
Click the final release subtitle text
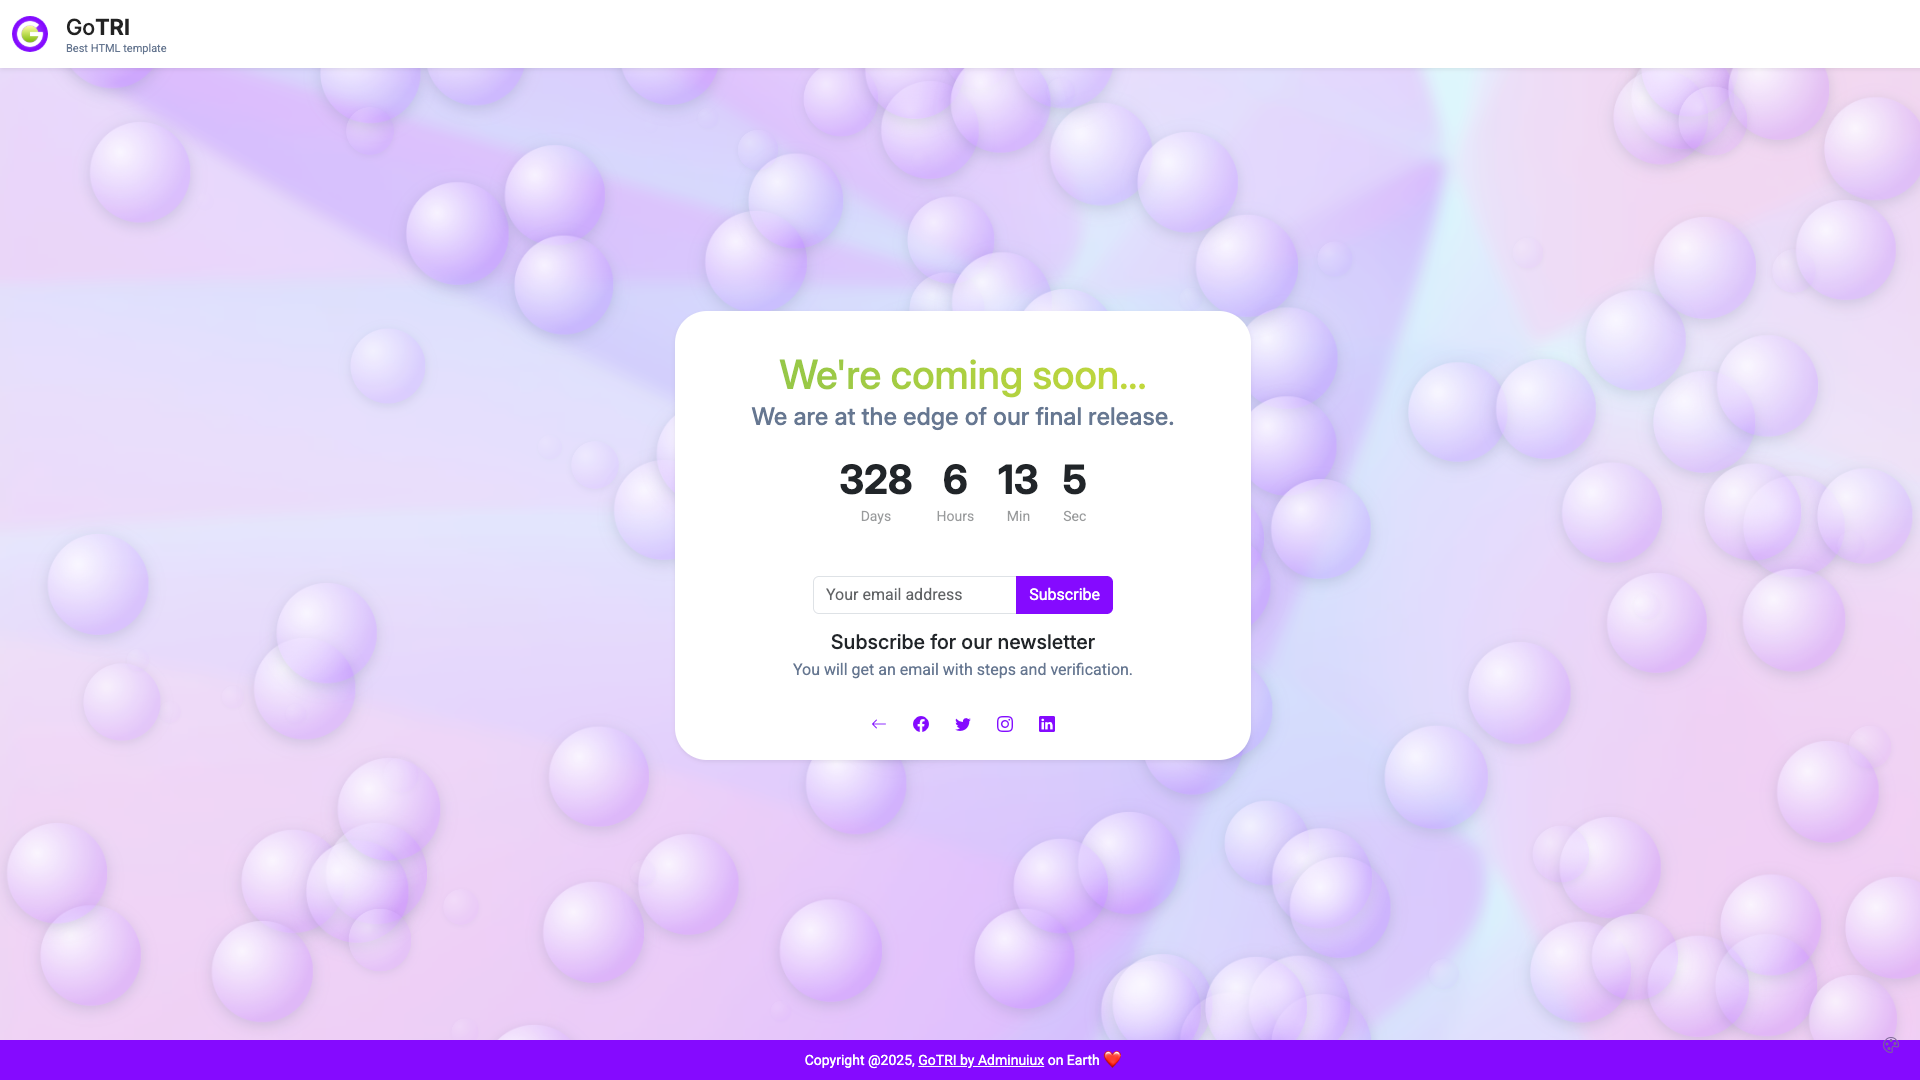pyautogui.click(x=962, y=417)
